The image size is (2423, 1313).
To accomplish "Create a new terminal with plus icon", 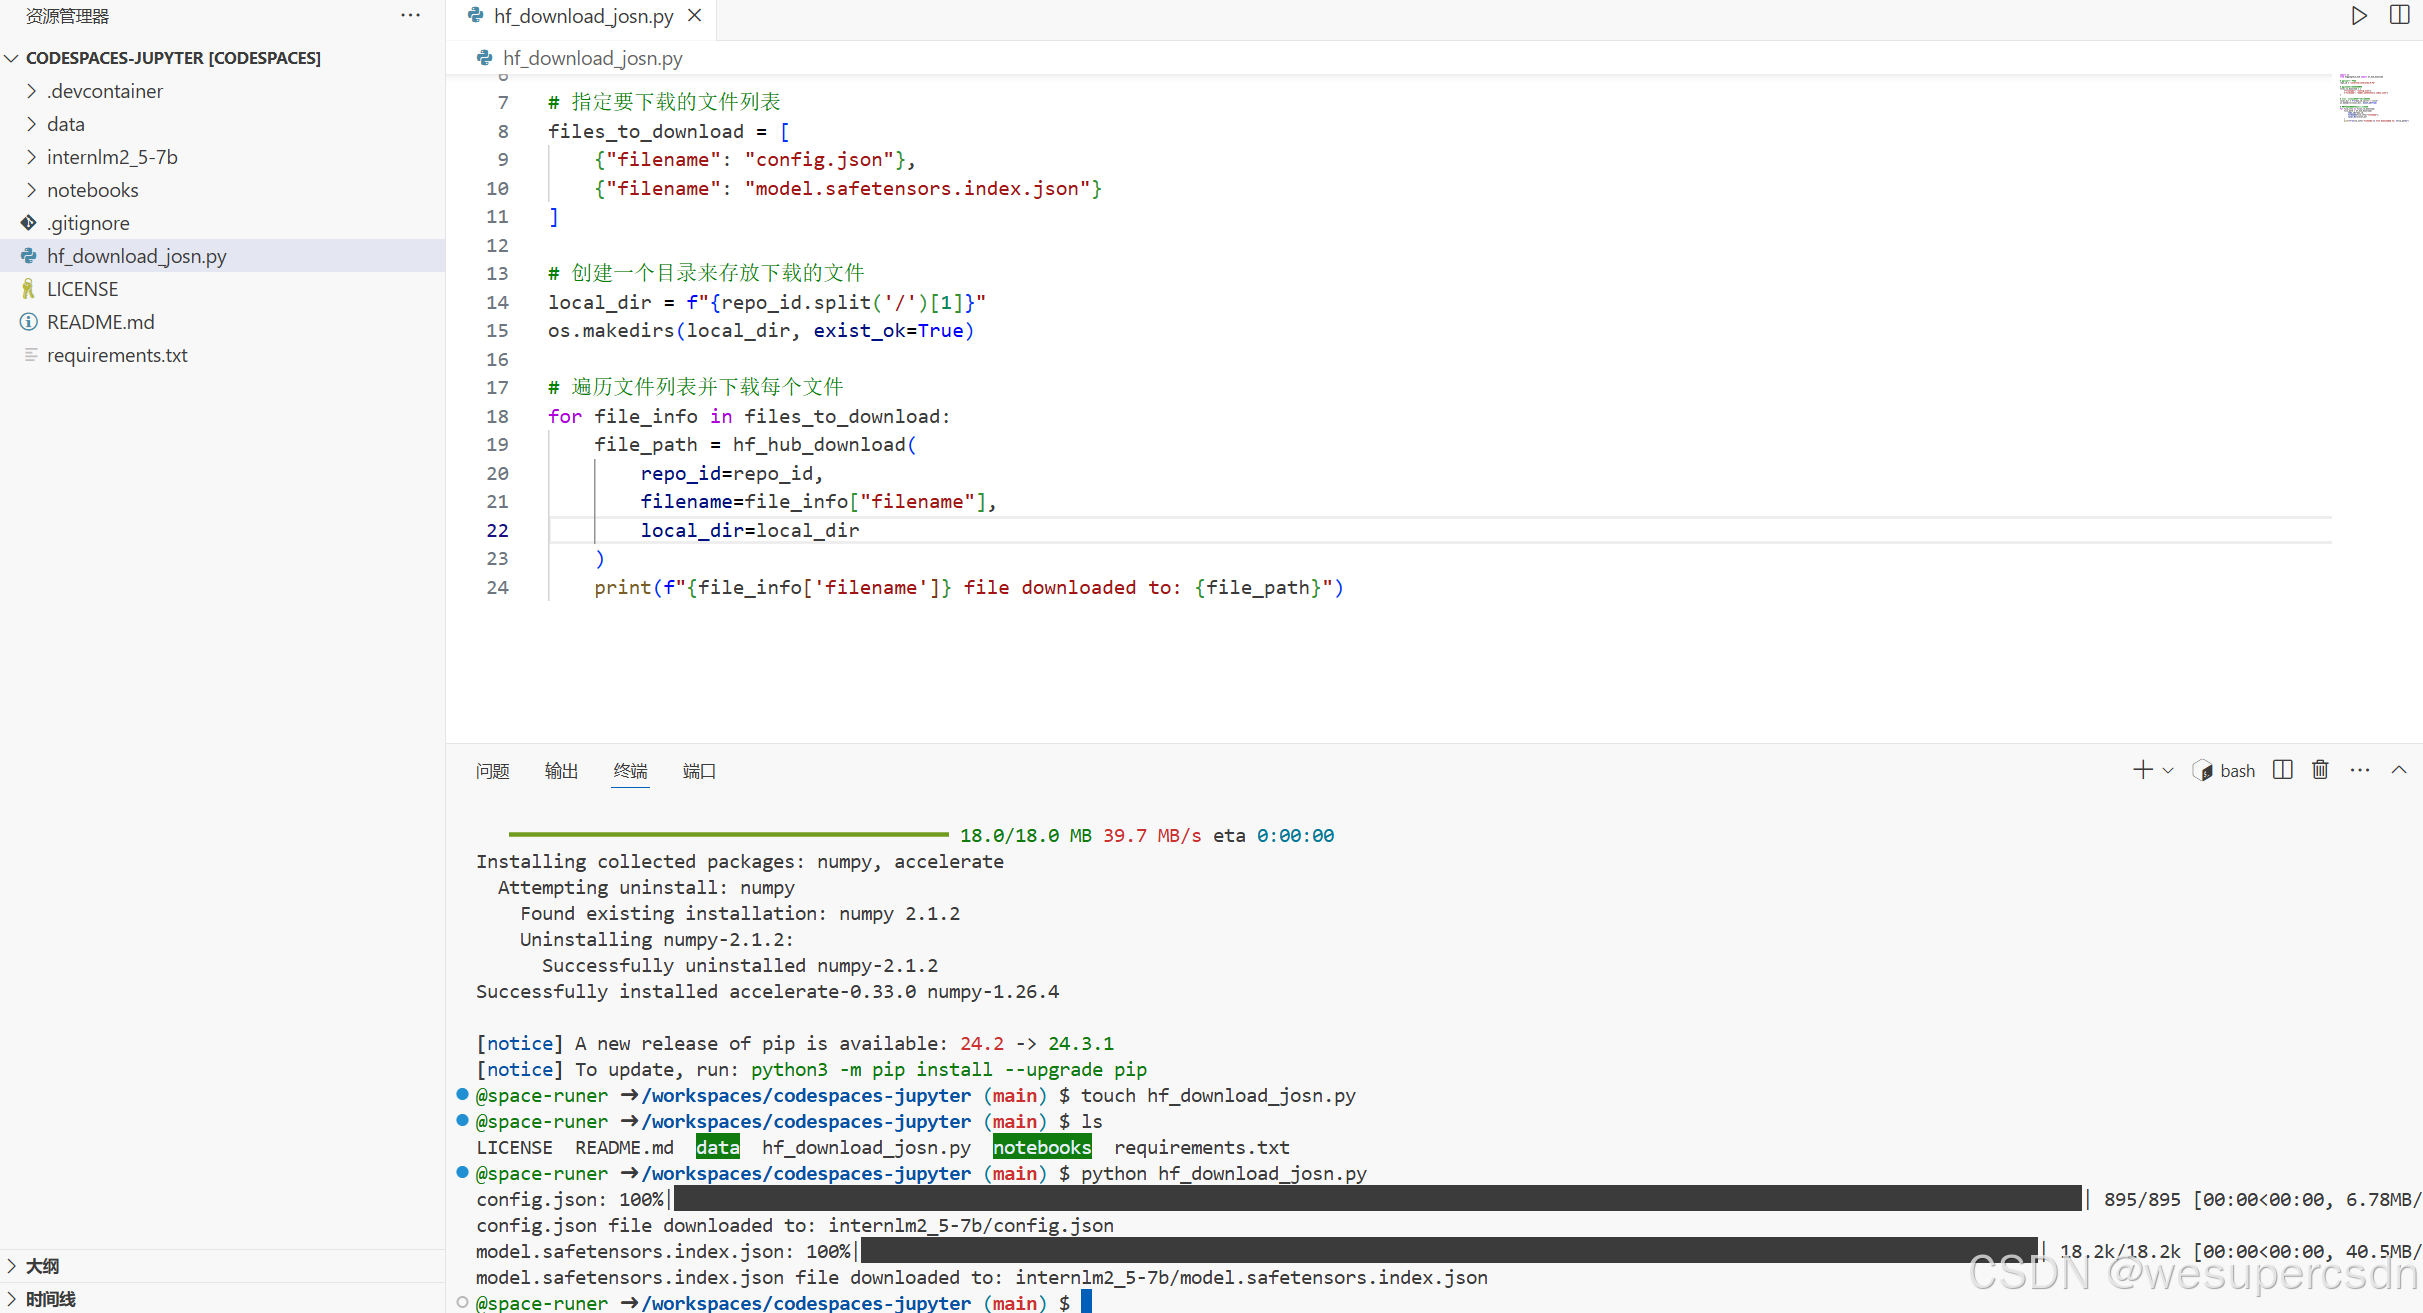I will (2142, 770).
